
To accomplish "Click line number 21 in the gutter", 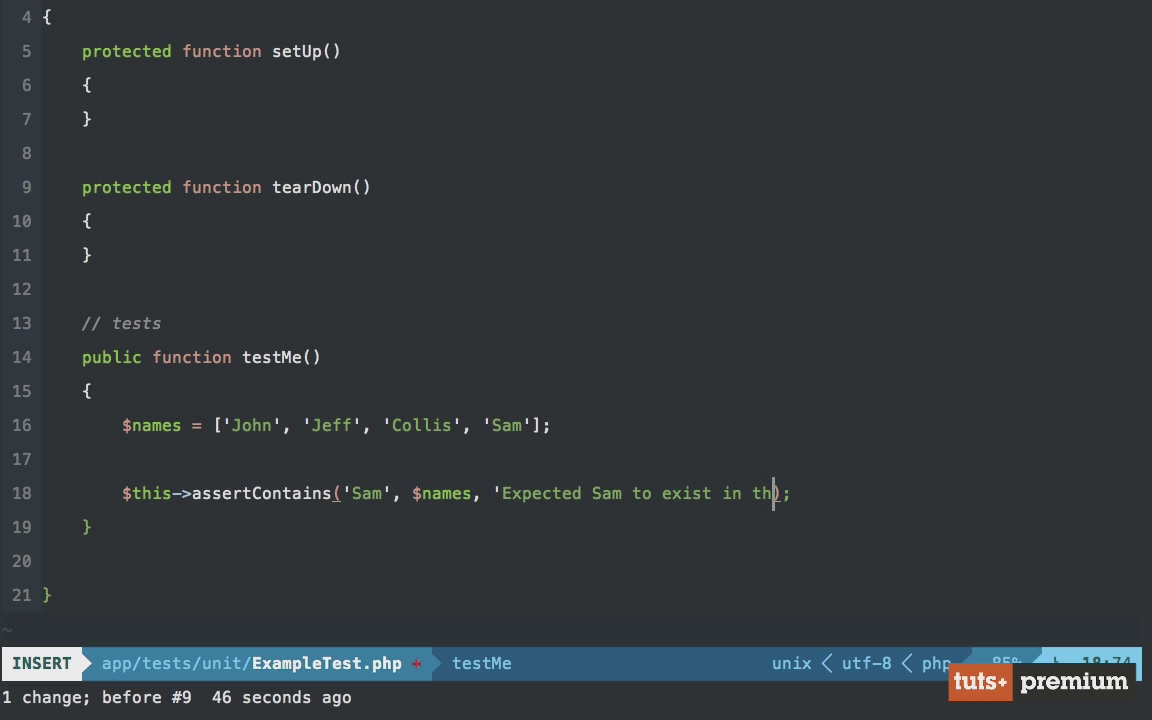I will [x=21, y=595].
